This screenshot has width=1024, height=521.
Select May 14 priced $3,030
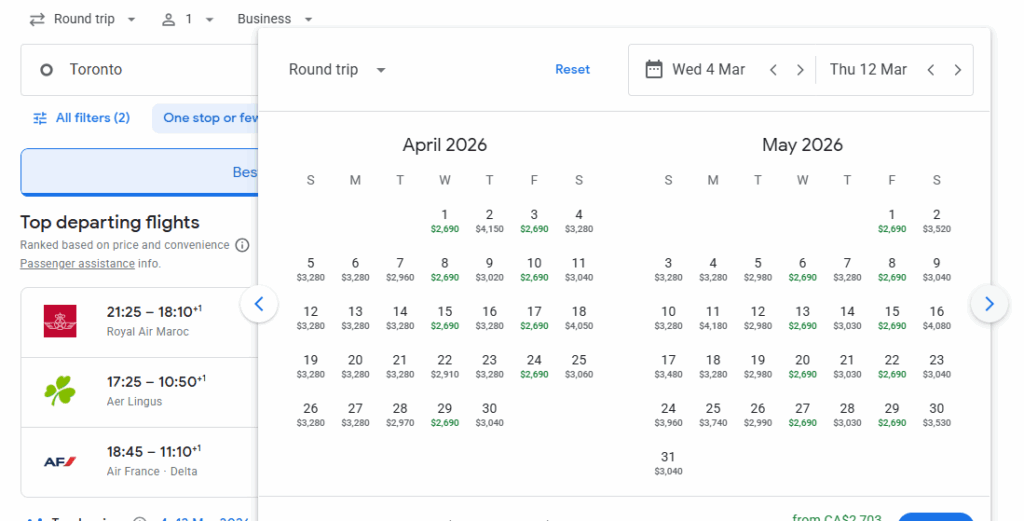point(847,318)
